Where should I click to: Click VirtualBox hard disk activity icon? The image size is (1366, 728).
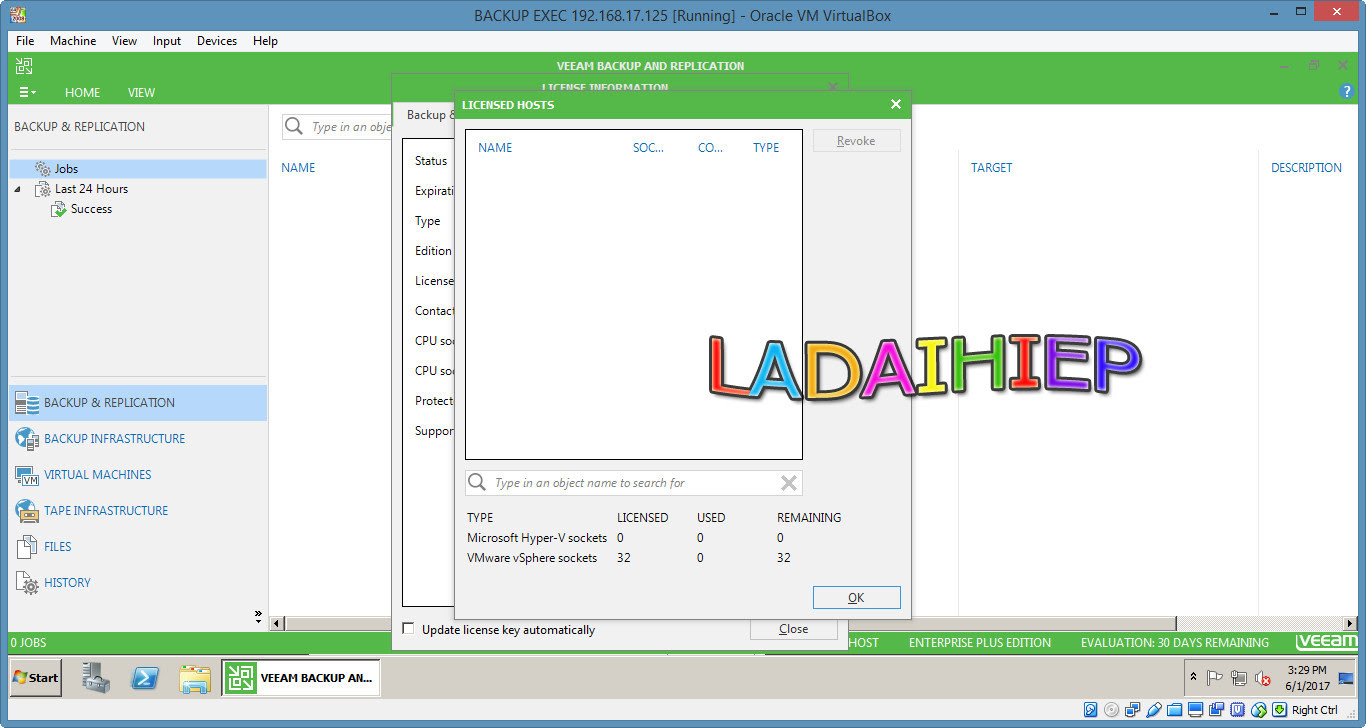click(1091, 711)
